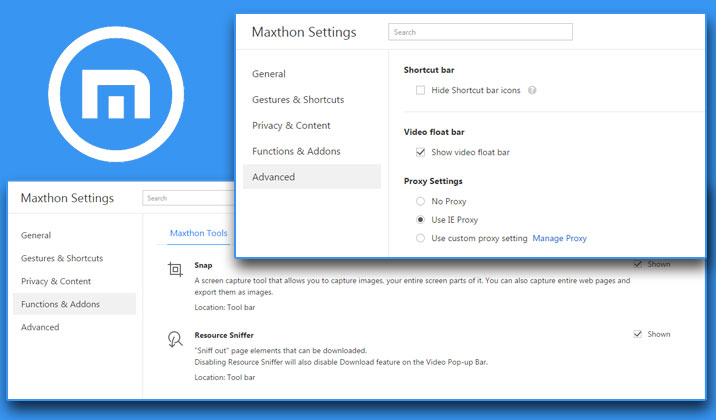Switch to the Maxthon Tools tab
716x420 pixels.
point(199,233)
